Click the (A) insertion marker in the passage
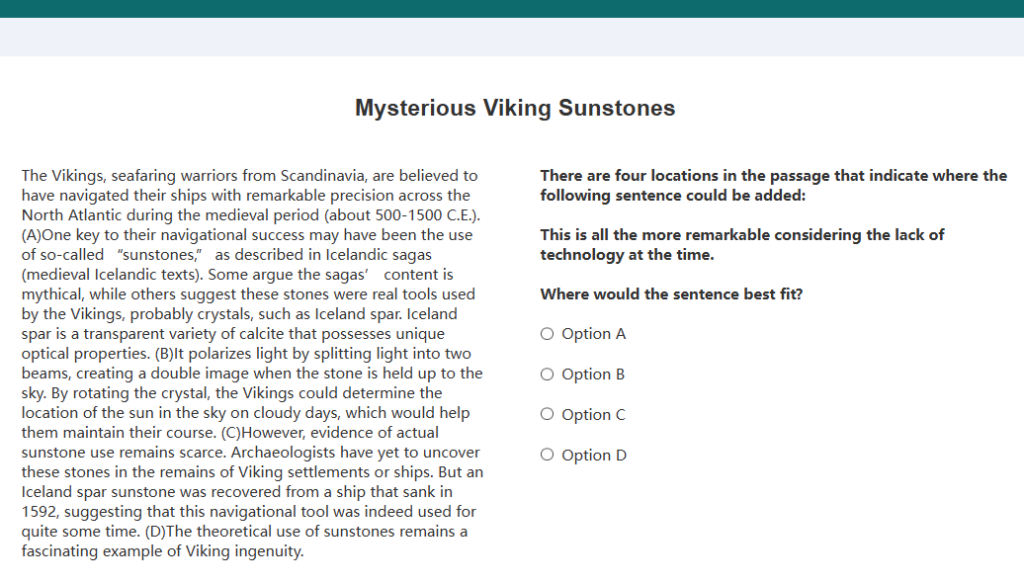 point(31,235)
